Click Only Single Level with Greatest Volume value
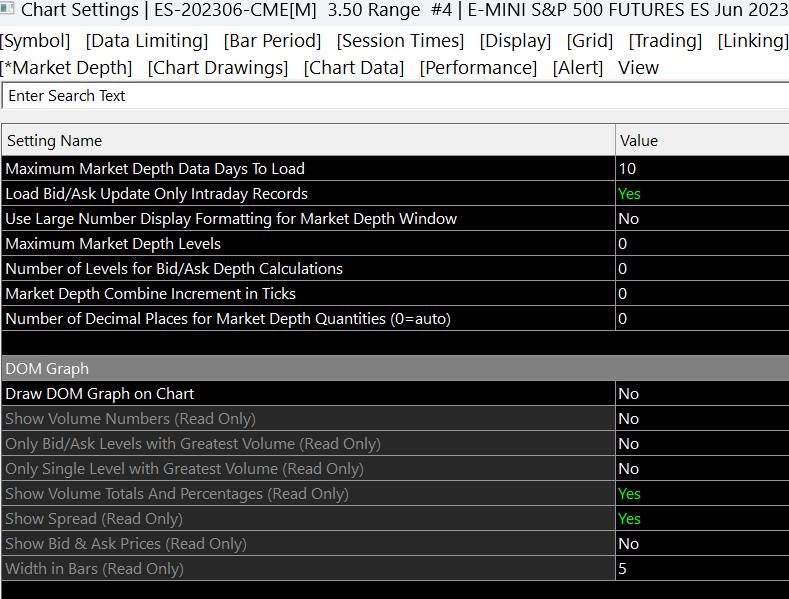789x599 pixels. click(702, 469)
